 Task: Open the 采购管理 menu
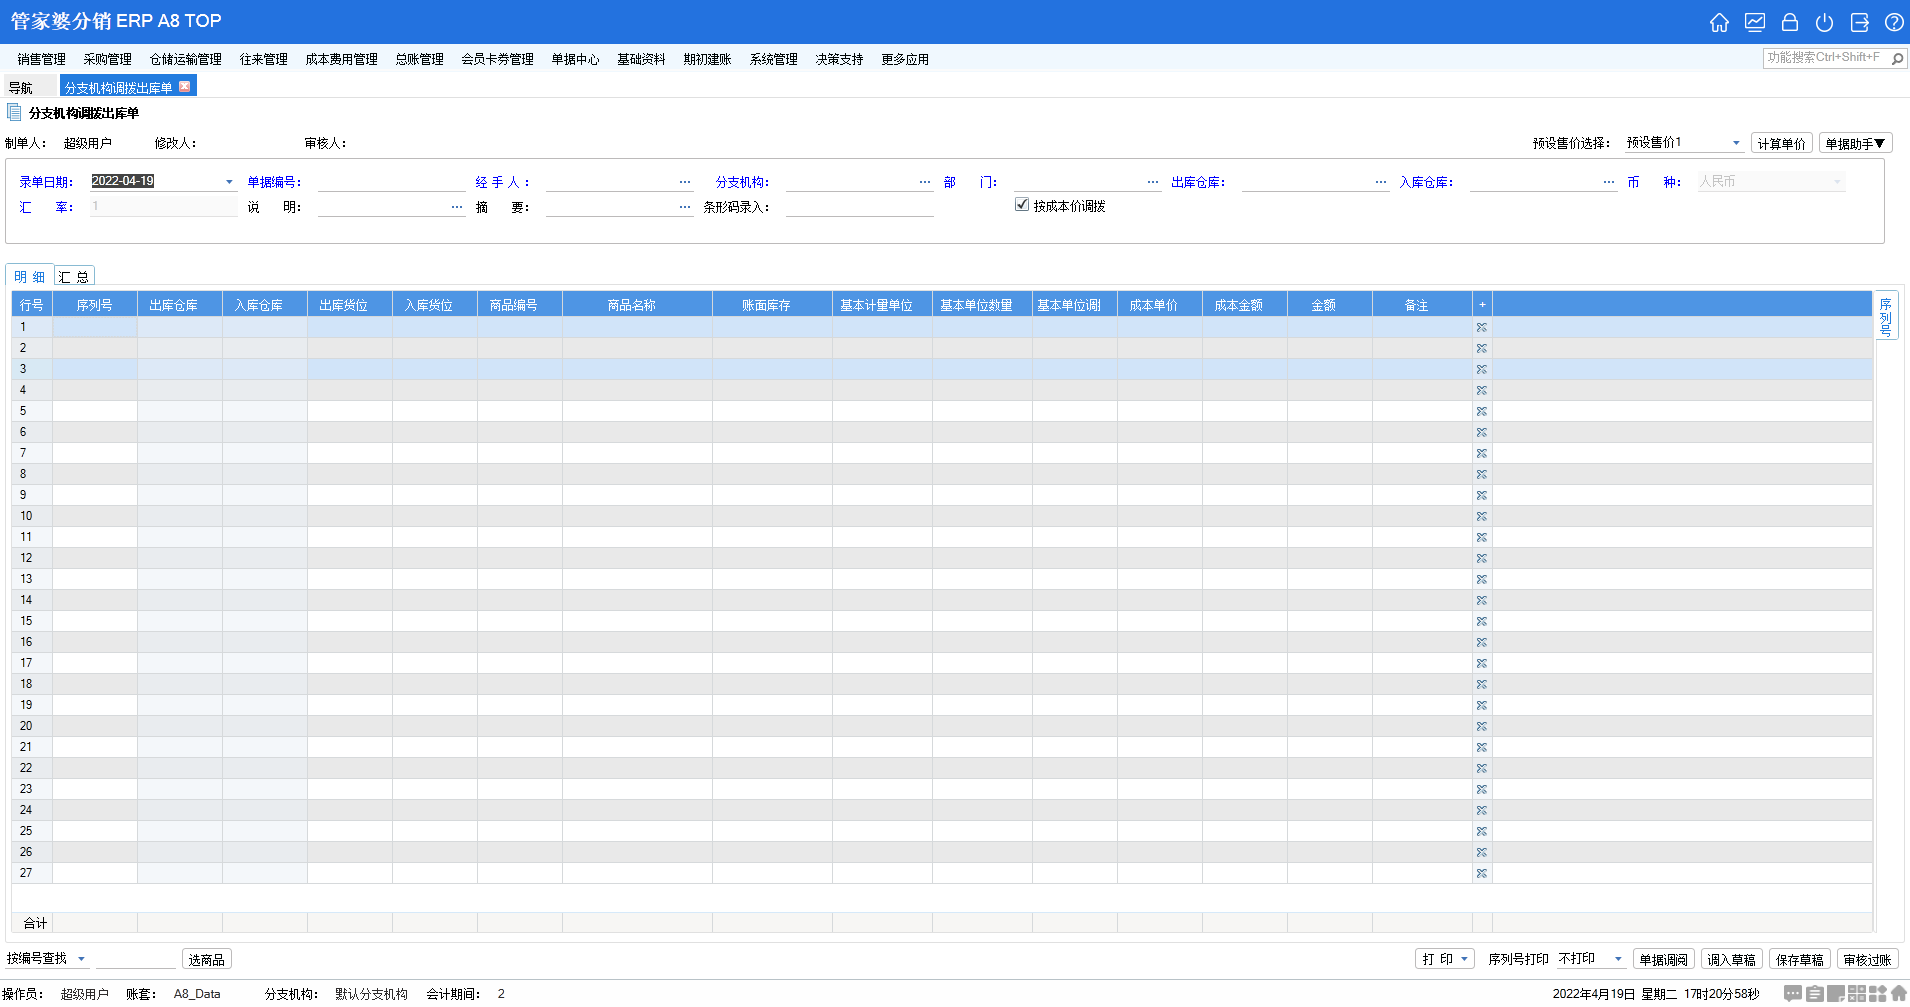pos(107,59)
